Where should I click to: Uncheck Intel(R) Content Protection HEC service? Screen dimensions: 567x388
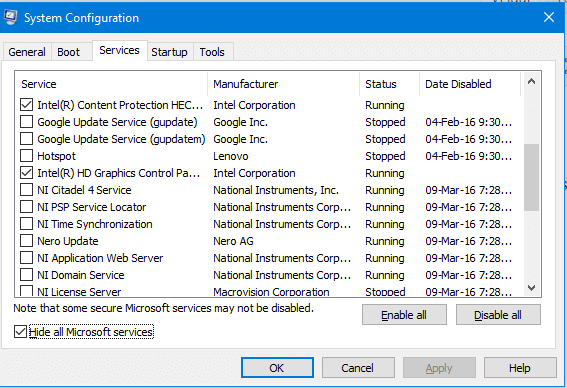(26, 105)
